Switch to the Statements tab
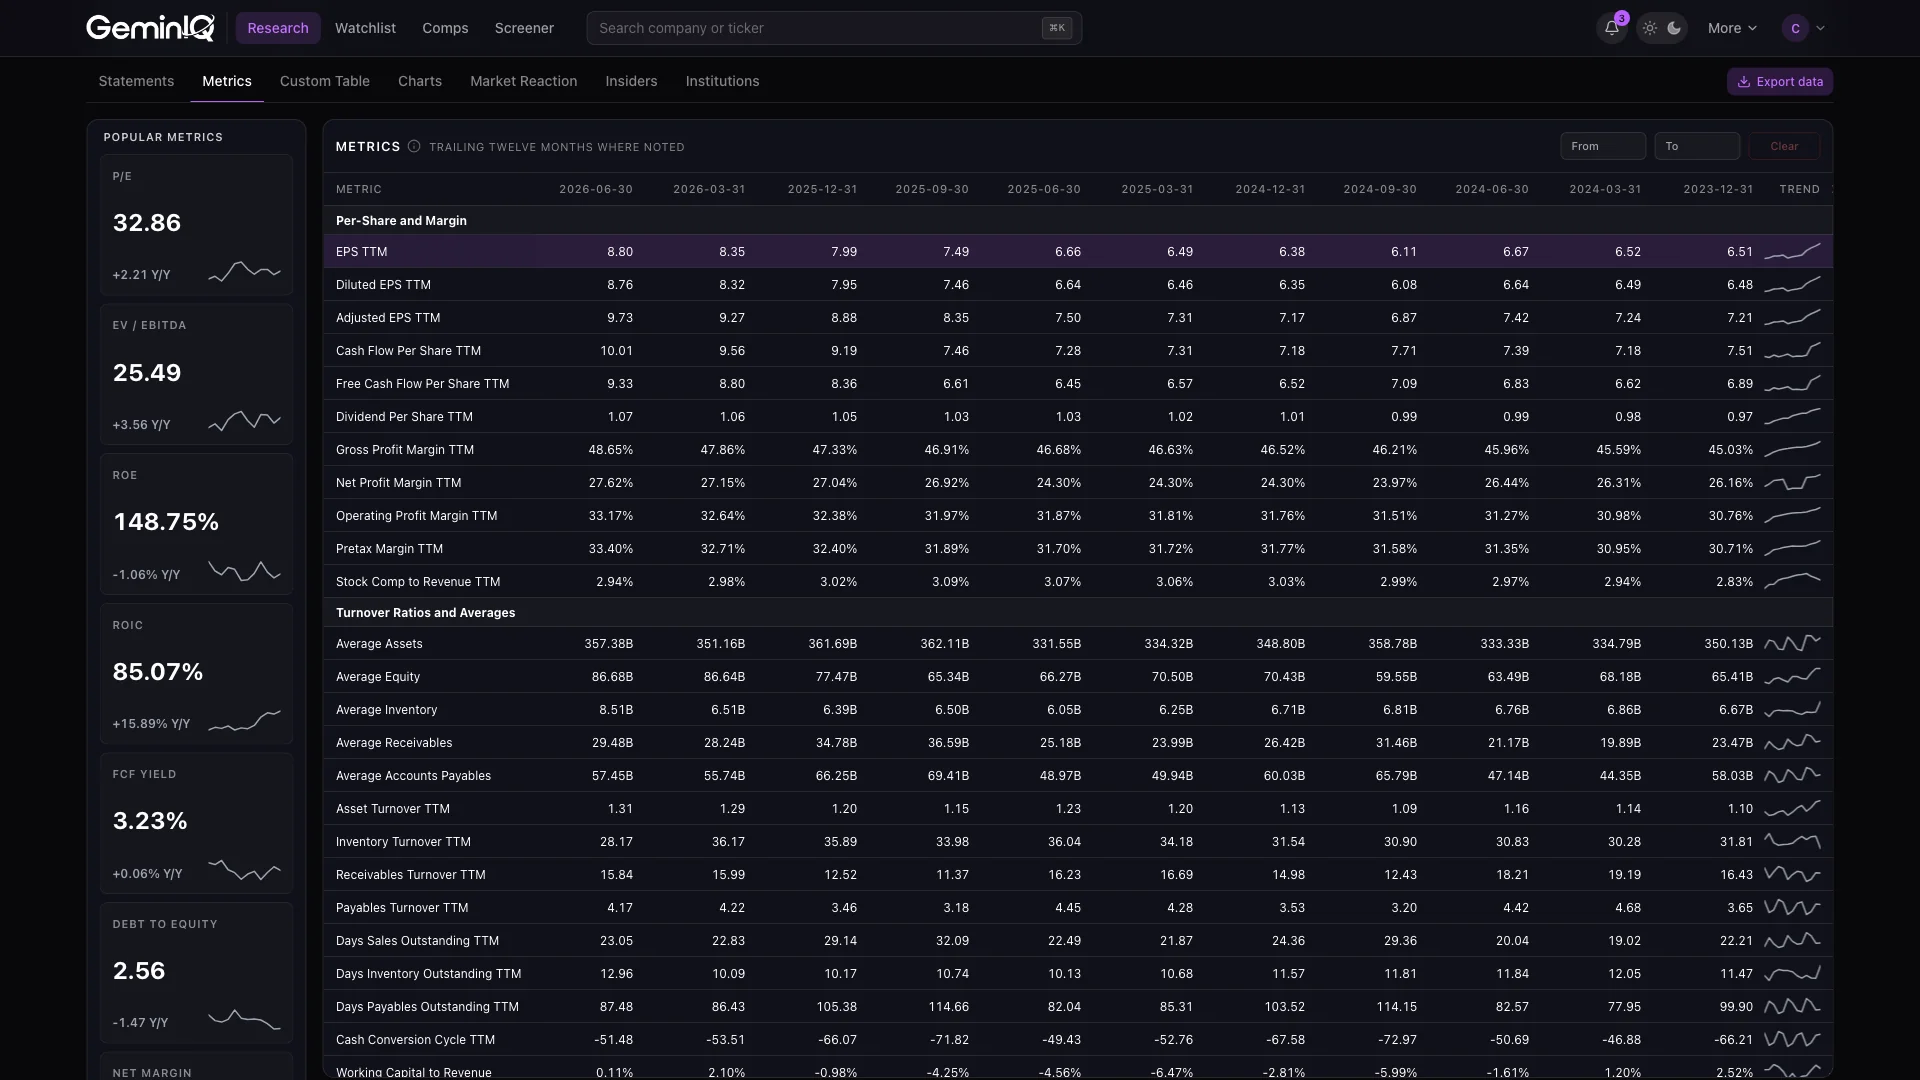This screenshot has height=1080, width=1920. click(x=136, y=81)
